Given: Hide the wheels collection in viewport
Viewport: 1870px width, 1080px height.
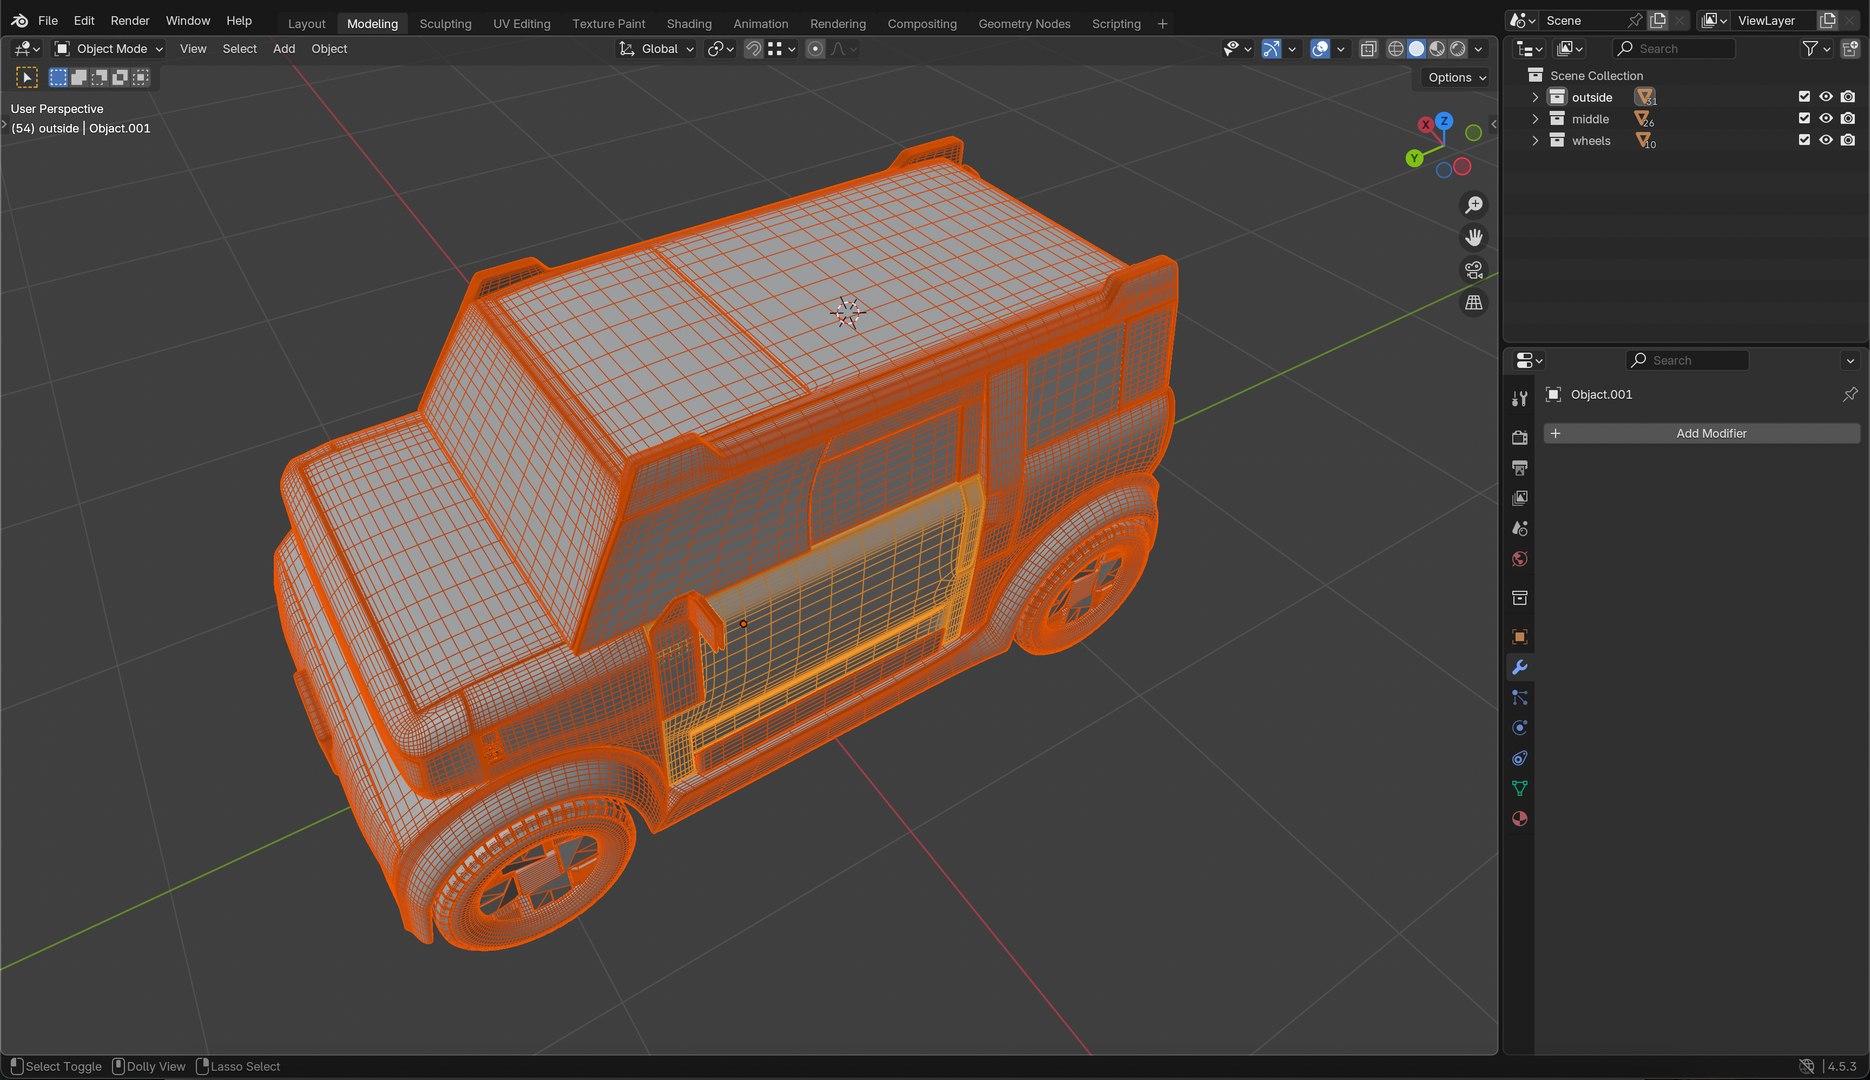Looking at the screenshot, I should pos(1826,140).
